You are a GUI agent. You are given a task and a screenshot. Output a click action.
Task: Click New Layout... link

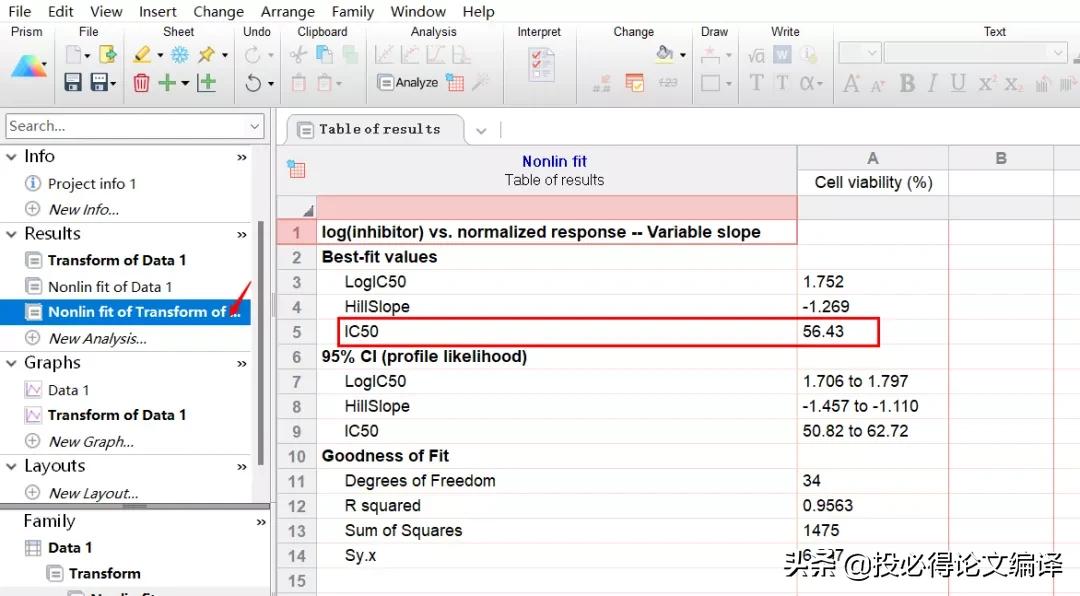93,493
